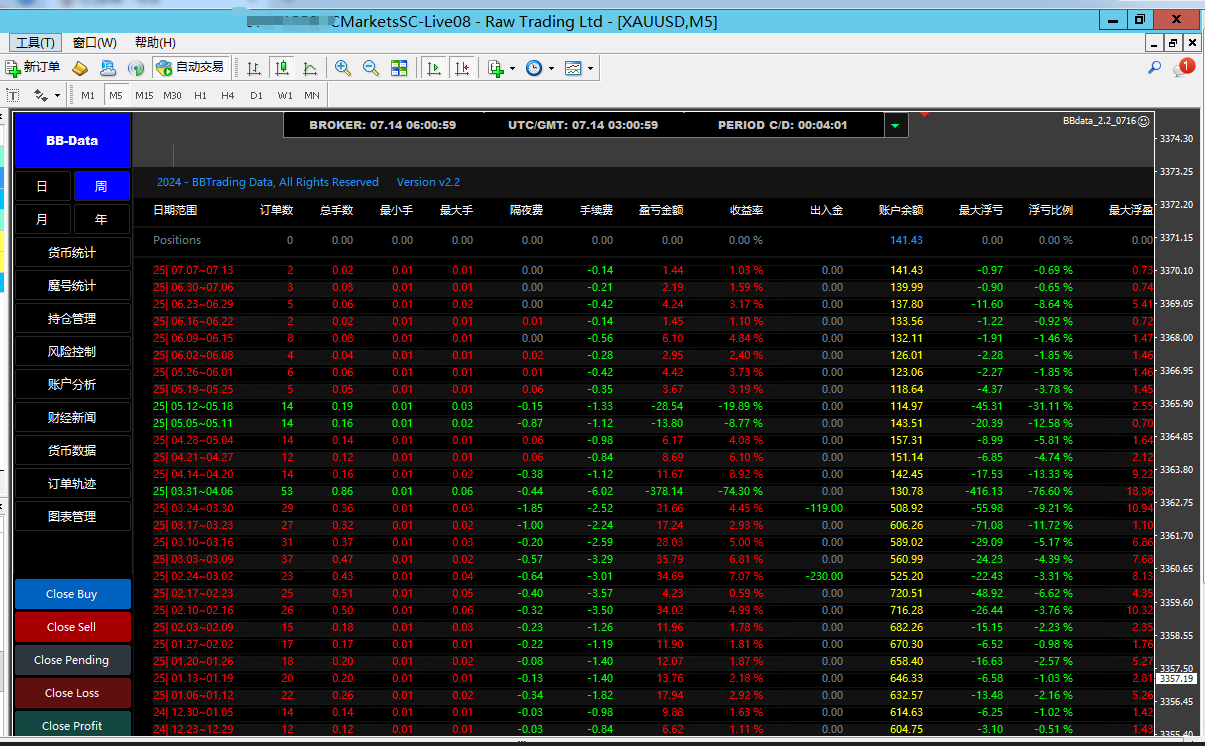This screenshot has width=1205, height=746.
Task: Switch statistics to 年 (year) view
Action: (102, 219)
